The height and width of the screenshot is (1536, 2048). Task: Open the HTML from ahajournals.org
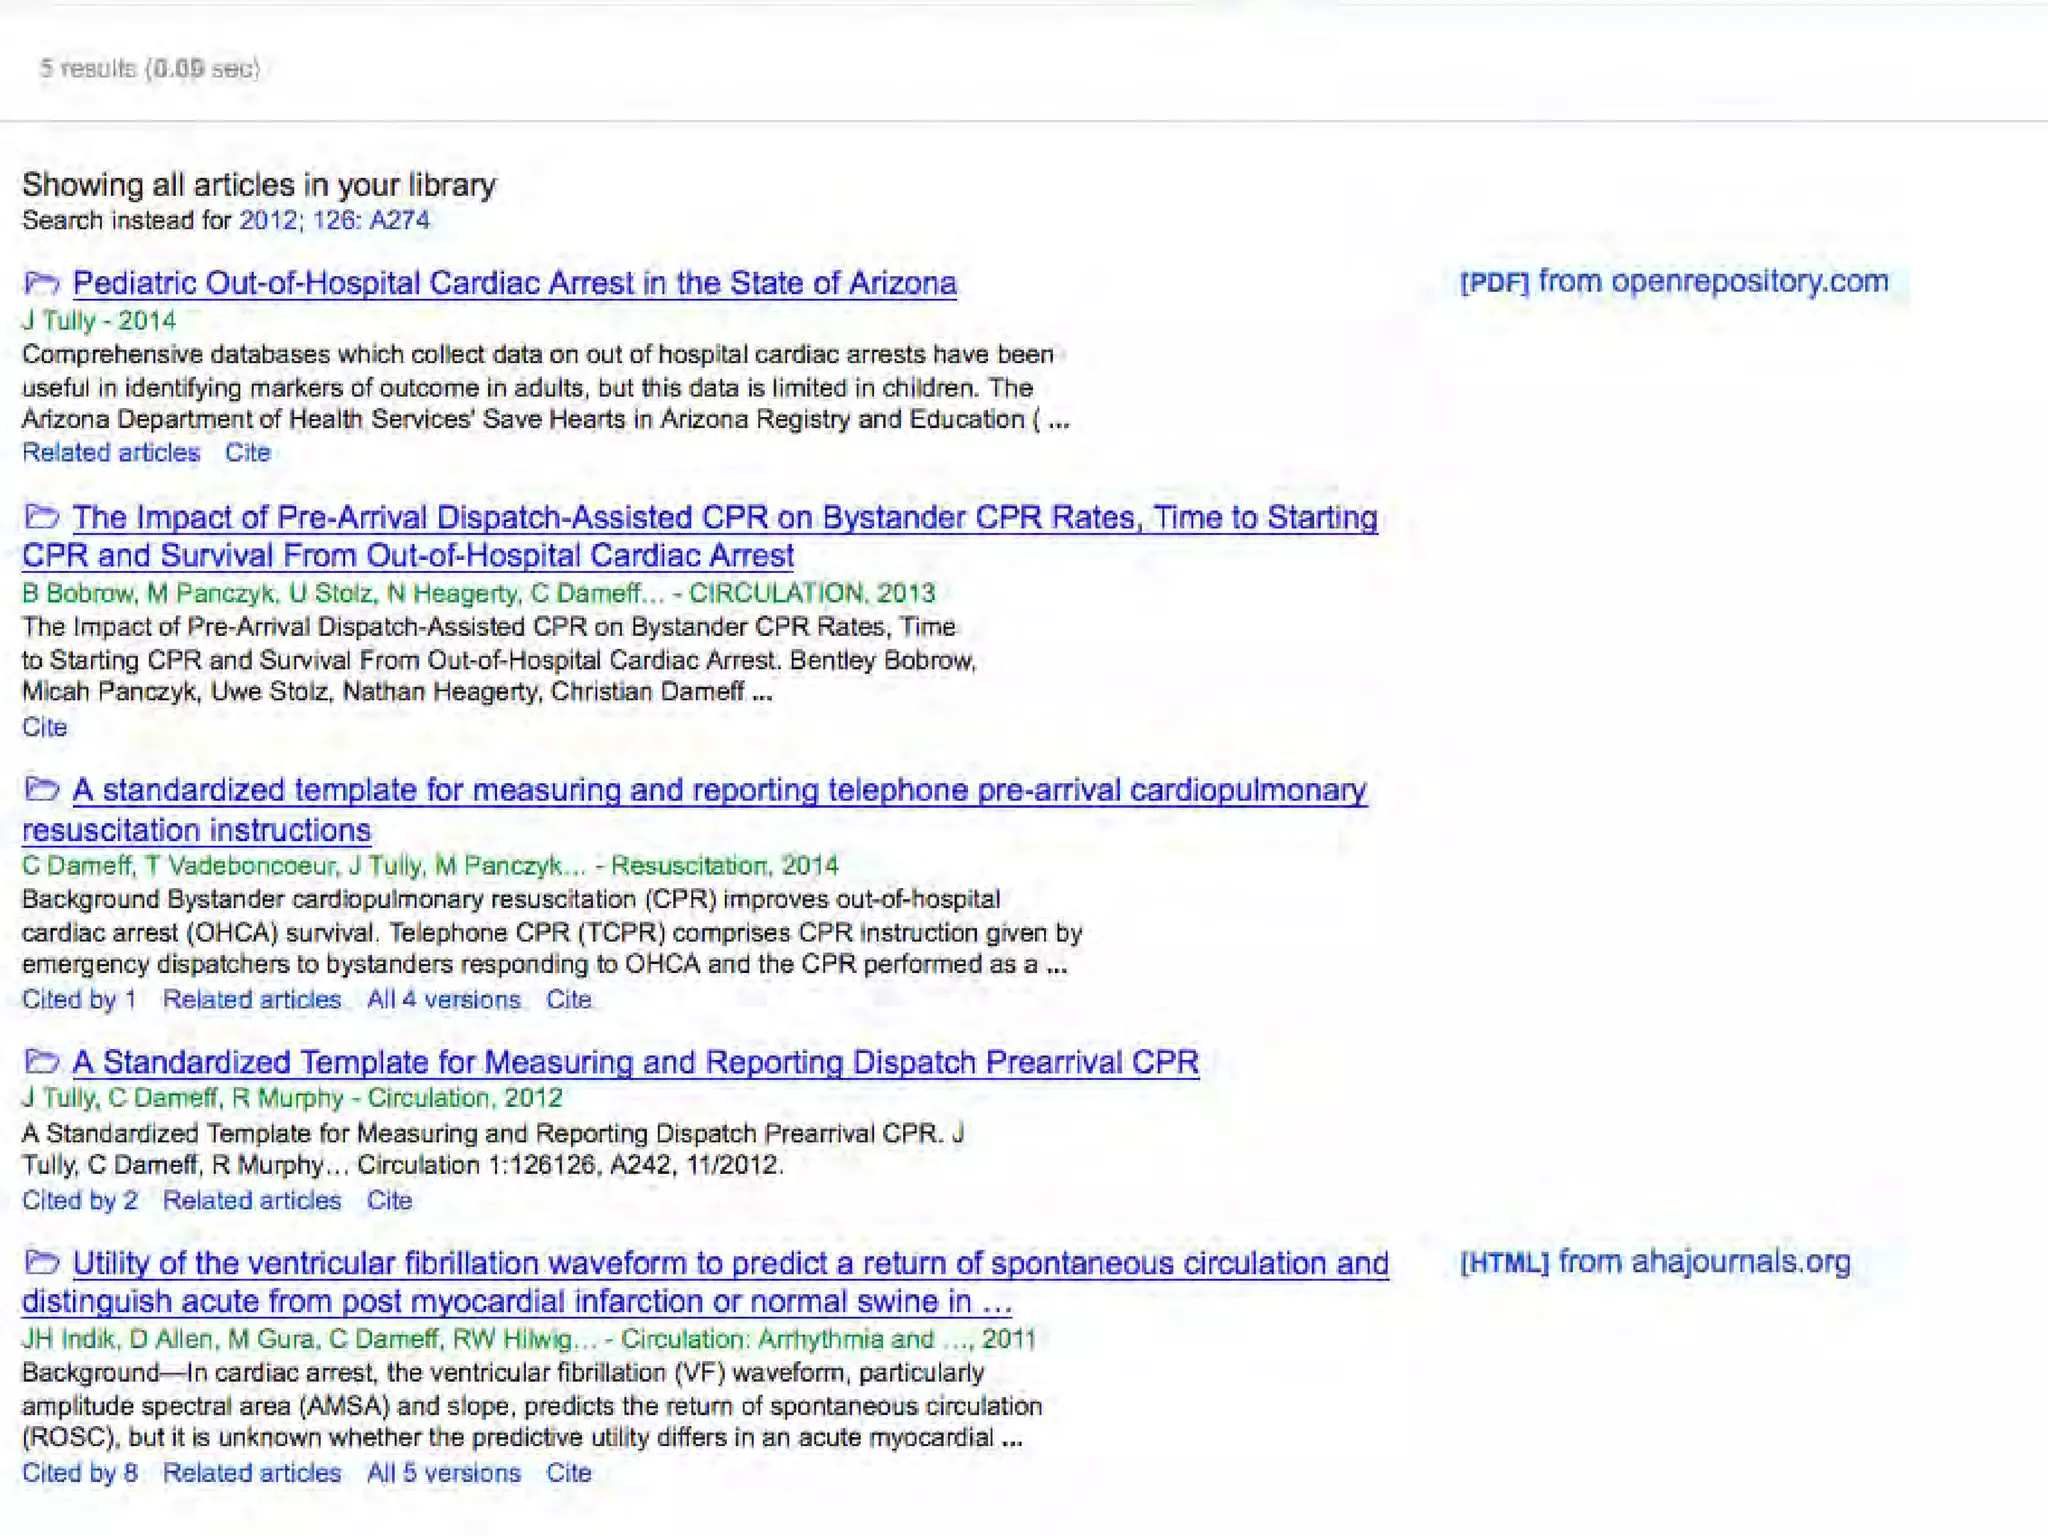(1654, 1262)
